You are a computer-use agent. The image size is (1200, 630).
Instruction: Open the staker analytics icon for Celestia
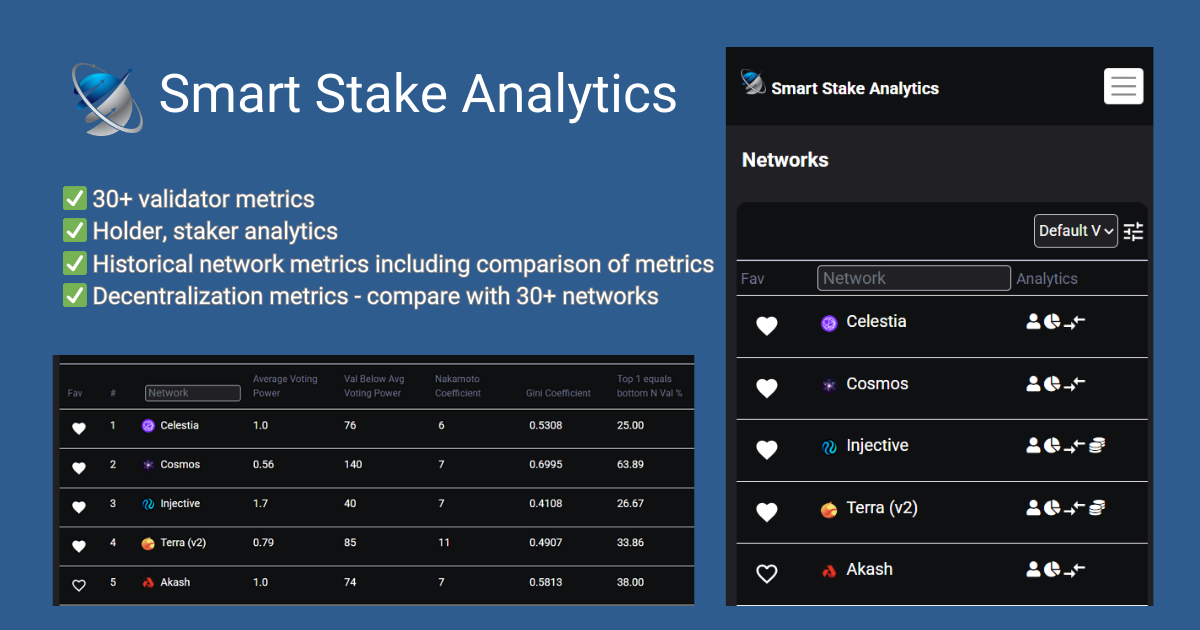(1032, 321)
